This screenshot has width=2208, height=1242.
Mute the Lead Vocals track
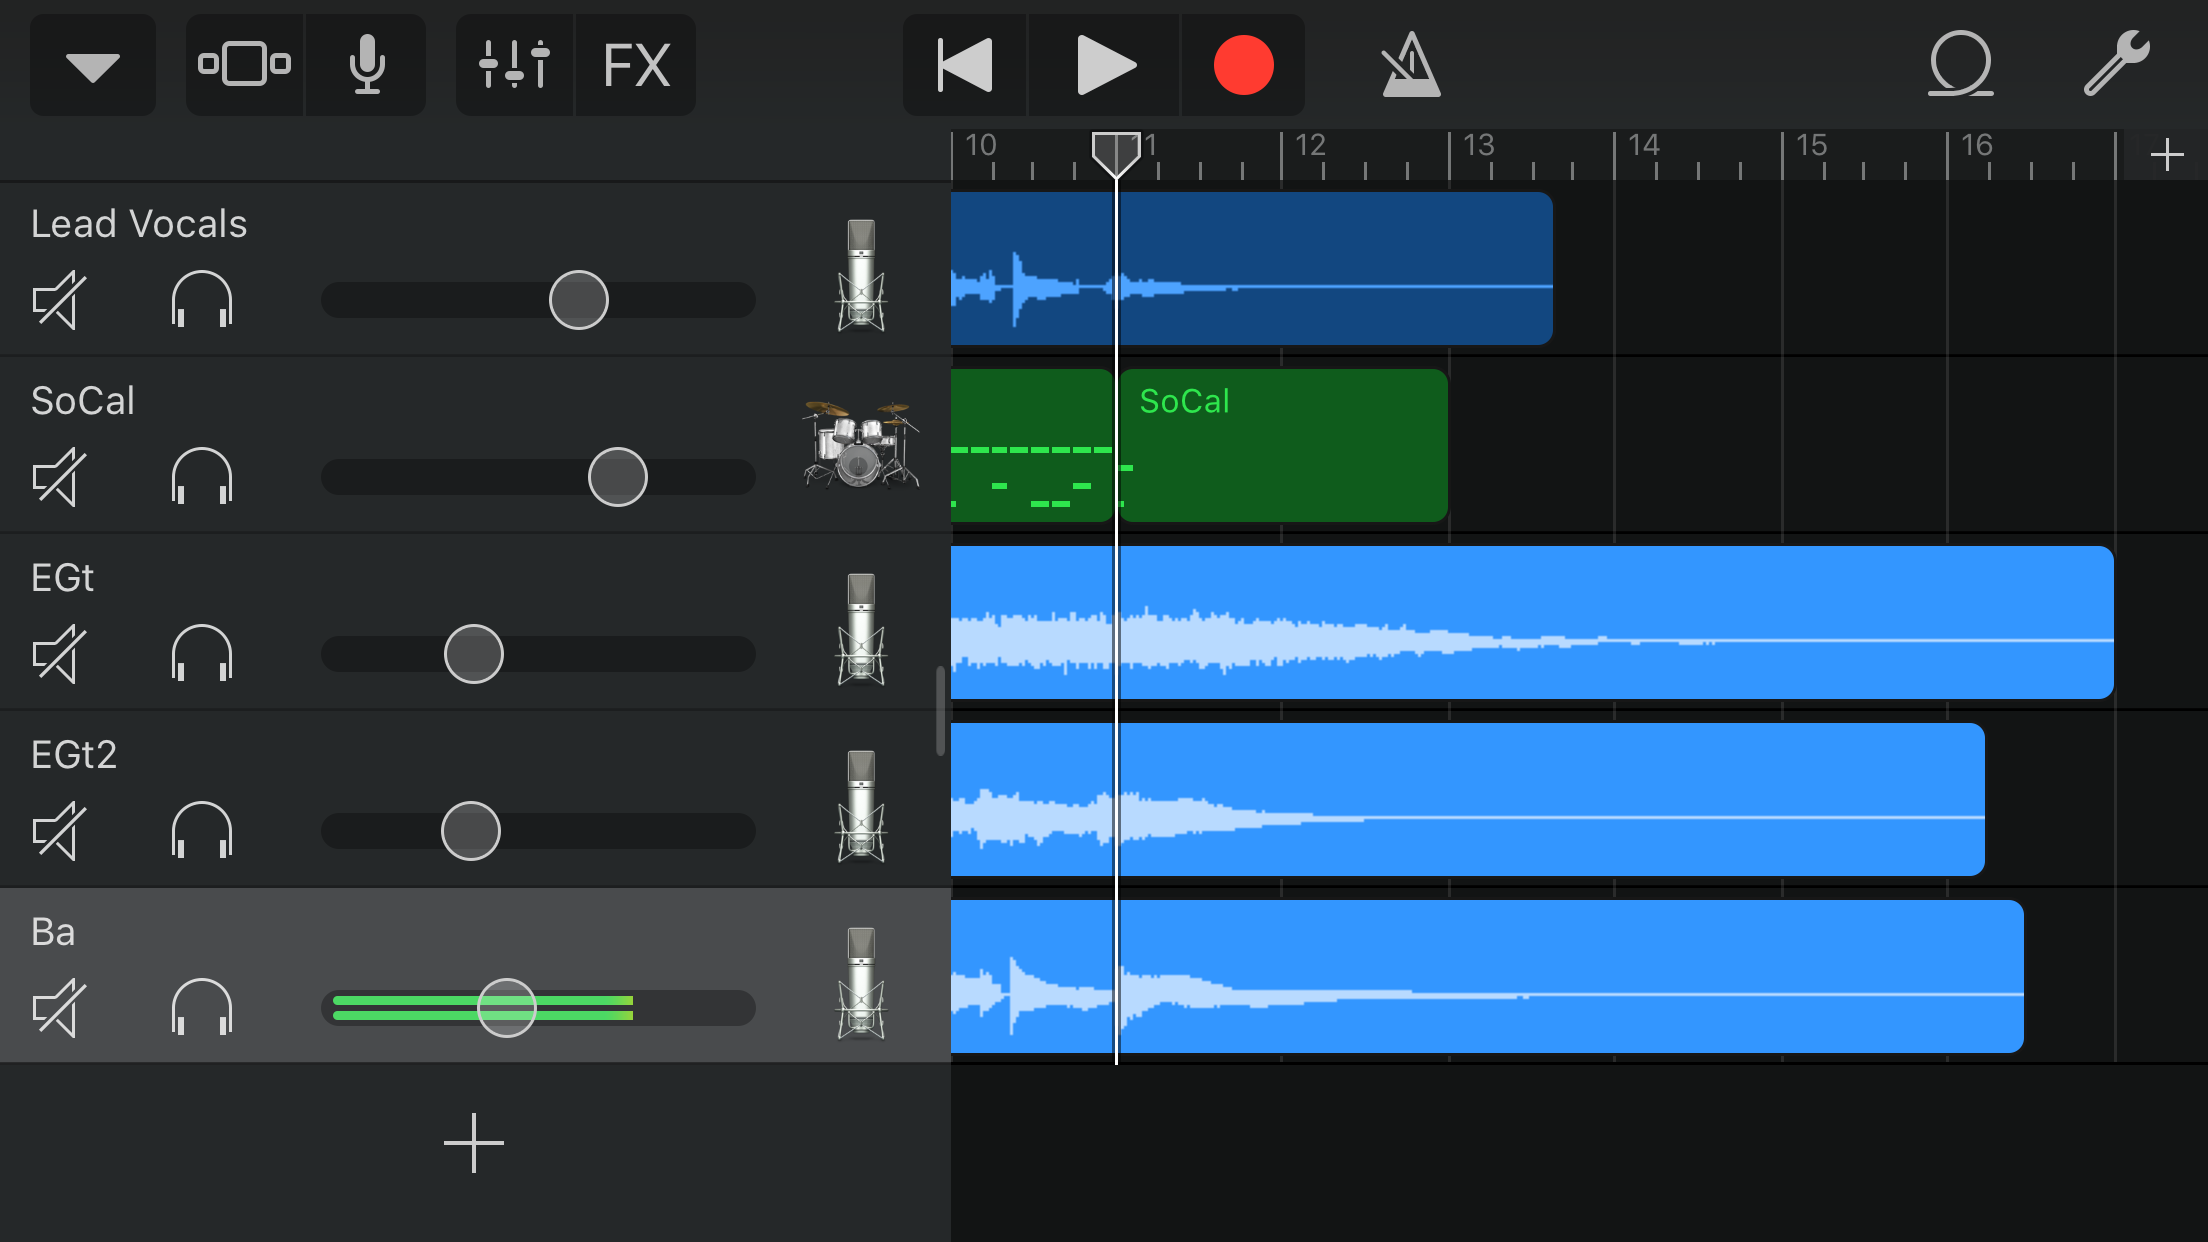pyautogui.click(x=58, y=300)
